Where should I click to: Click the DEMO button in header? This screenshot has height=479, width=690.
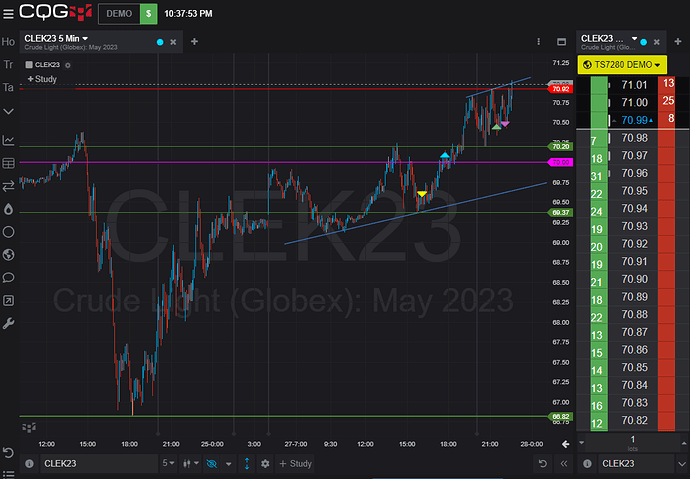point(116,14)
